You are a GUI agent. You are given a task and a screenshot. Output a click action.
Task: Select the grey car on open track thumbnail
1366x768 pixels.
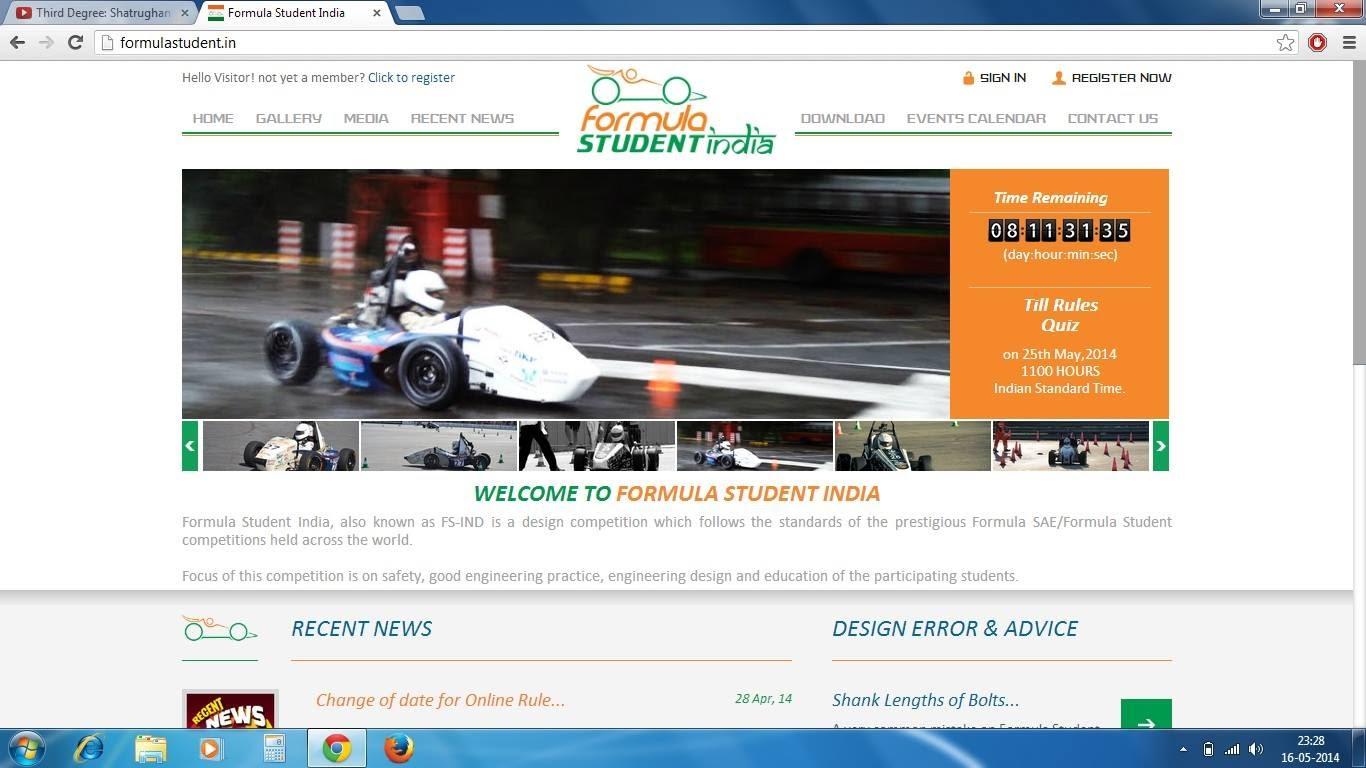439,446
